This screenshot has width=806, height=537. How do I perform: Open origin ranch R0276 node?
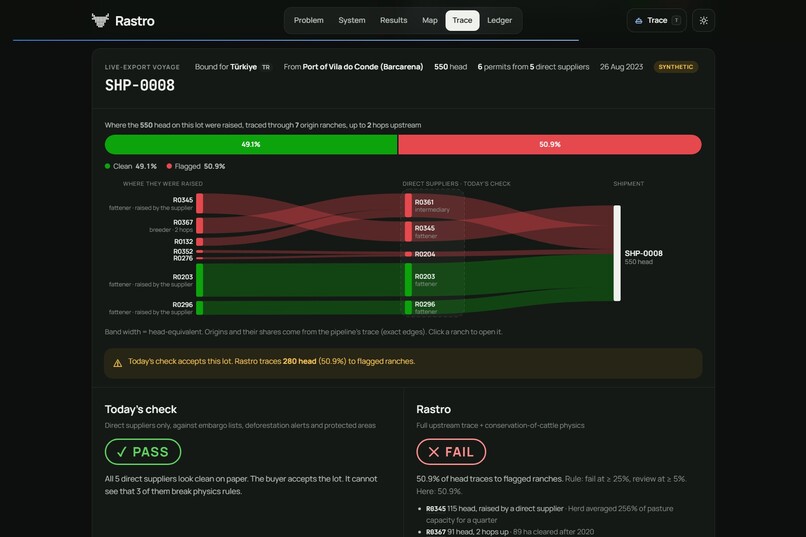(x=199, y=258)
